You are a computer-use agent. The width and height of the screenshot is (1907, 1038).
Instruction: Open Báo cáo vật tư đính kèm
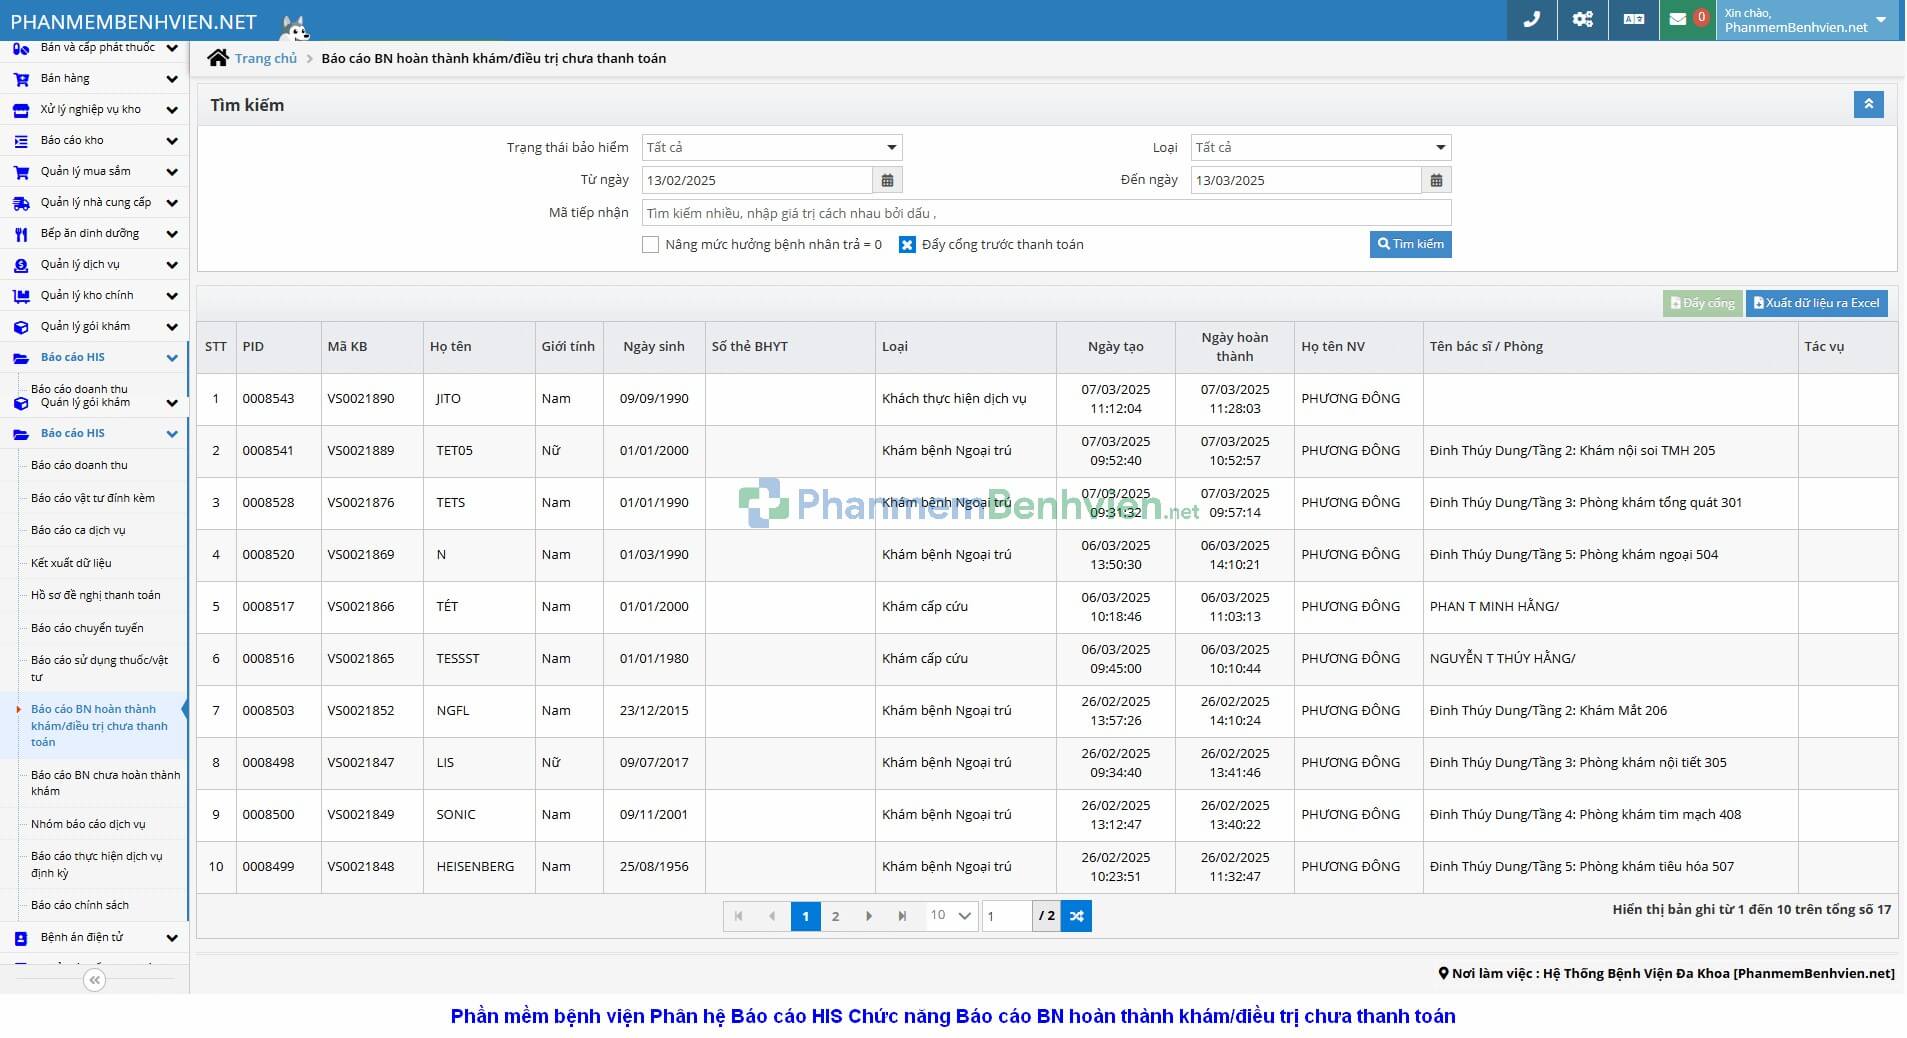tap(93, 498)
